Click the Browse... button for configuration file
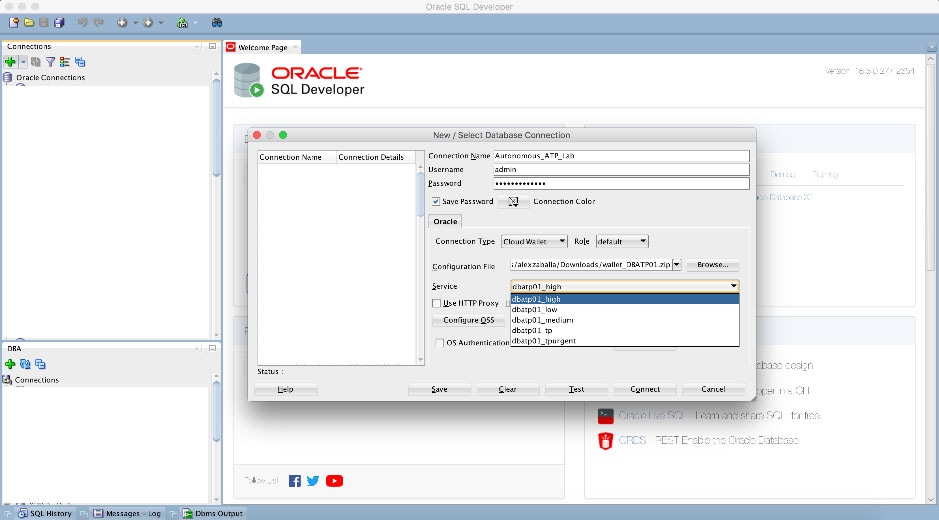 click(712, 265)
